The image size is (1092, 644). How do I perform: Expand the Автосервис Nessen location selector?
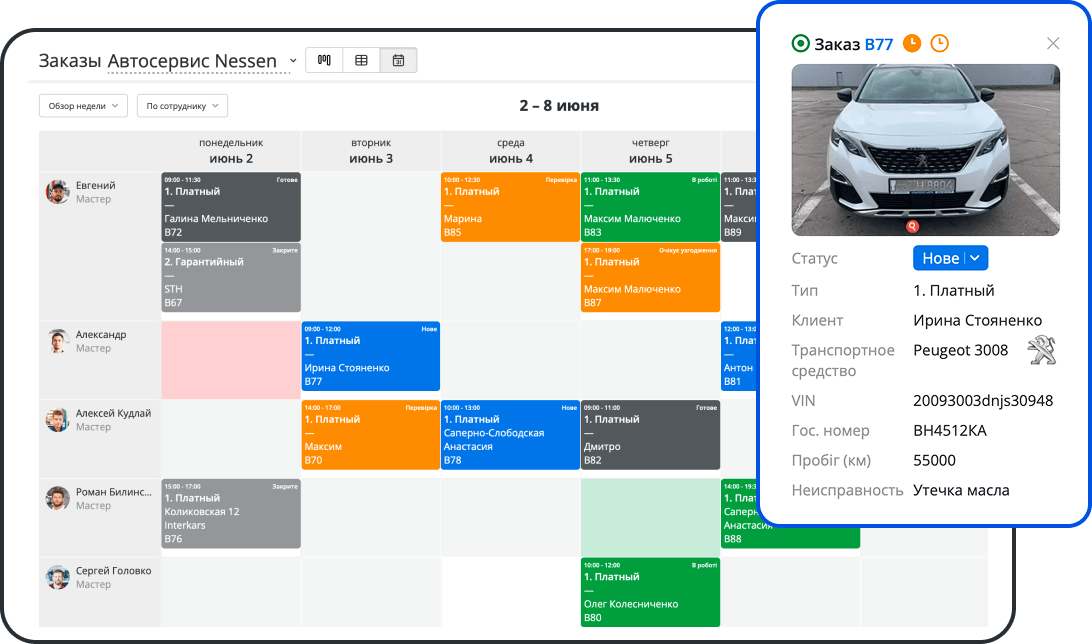tap(293, 61)
